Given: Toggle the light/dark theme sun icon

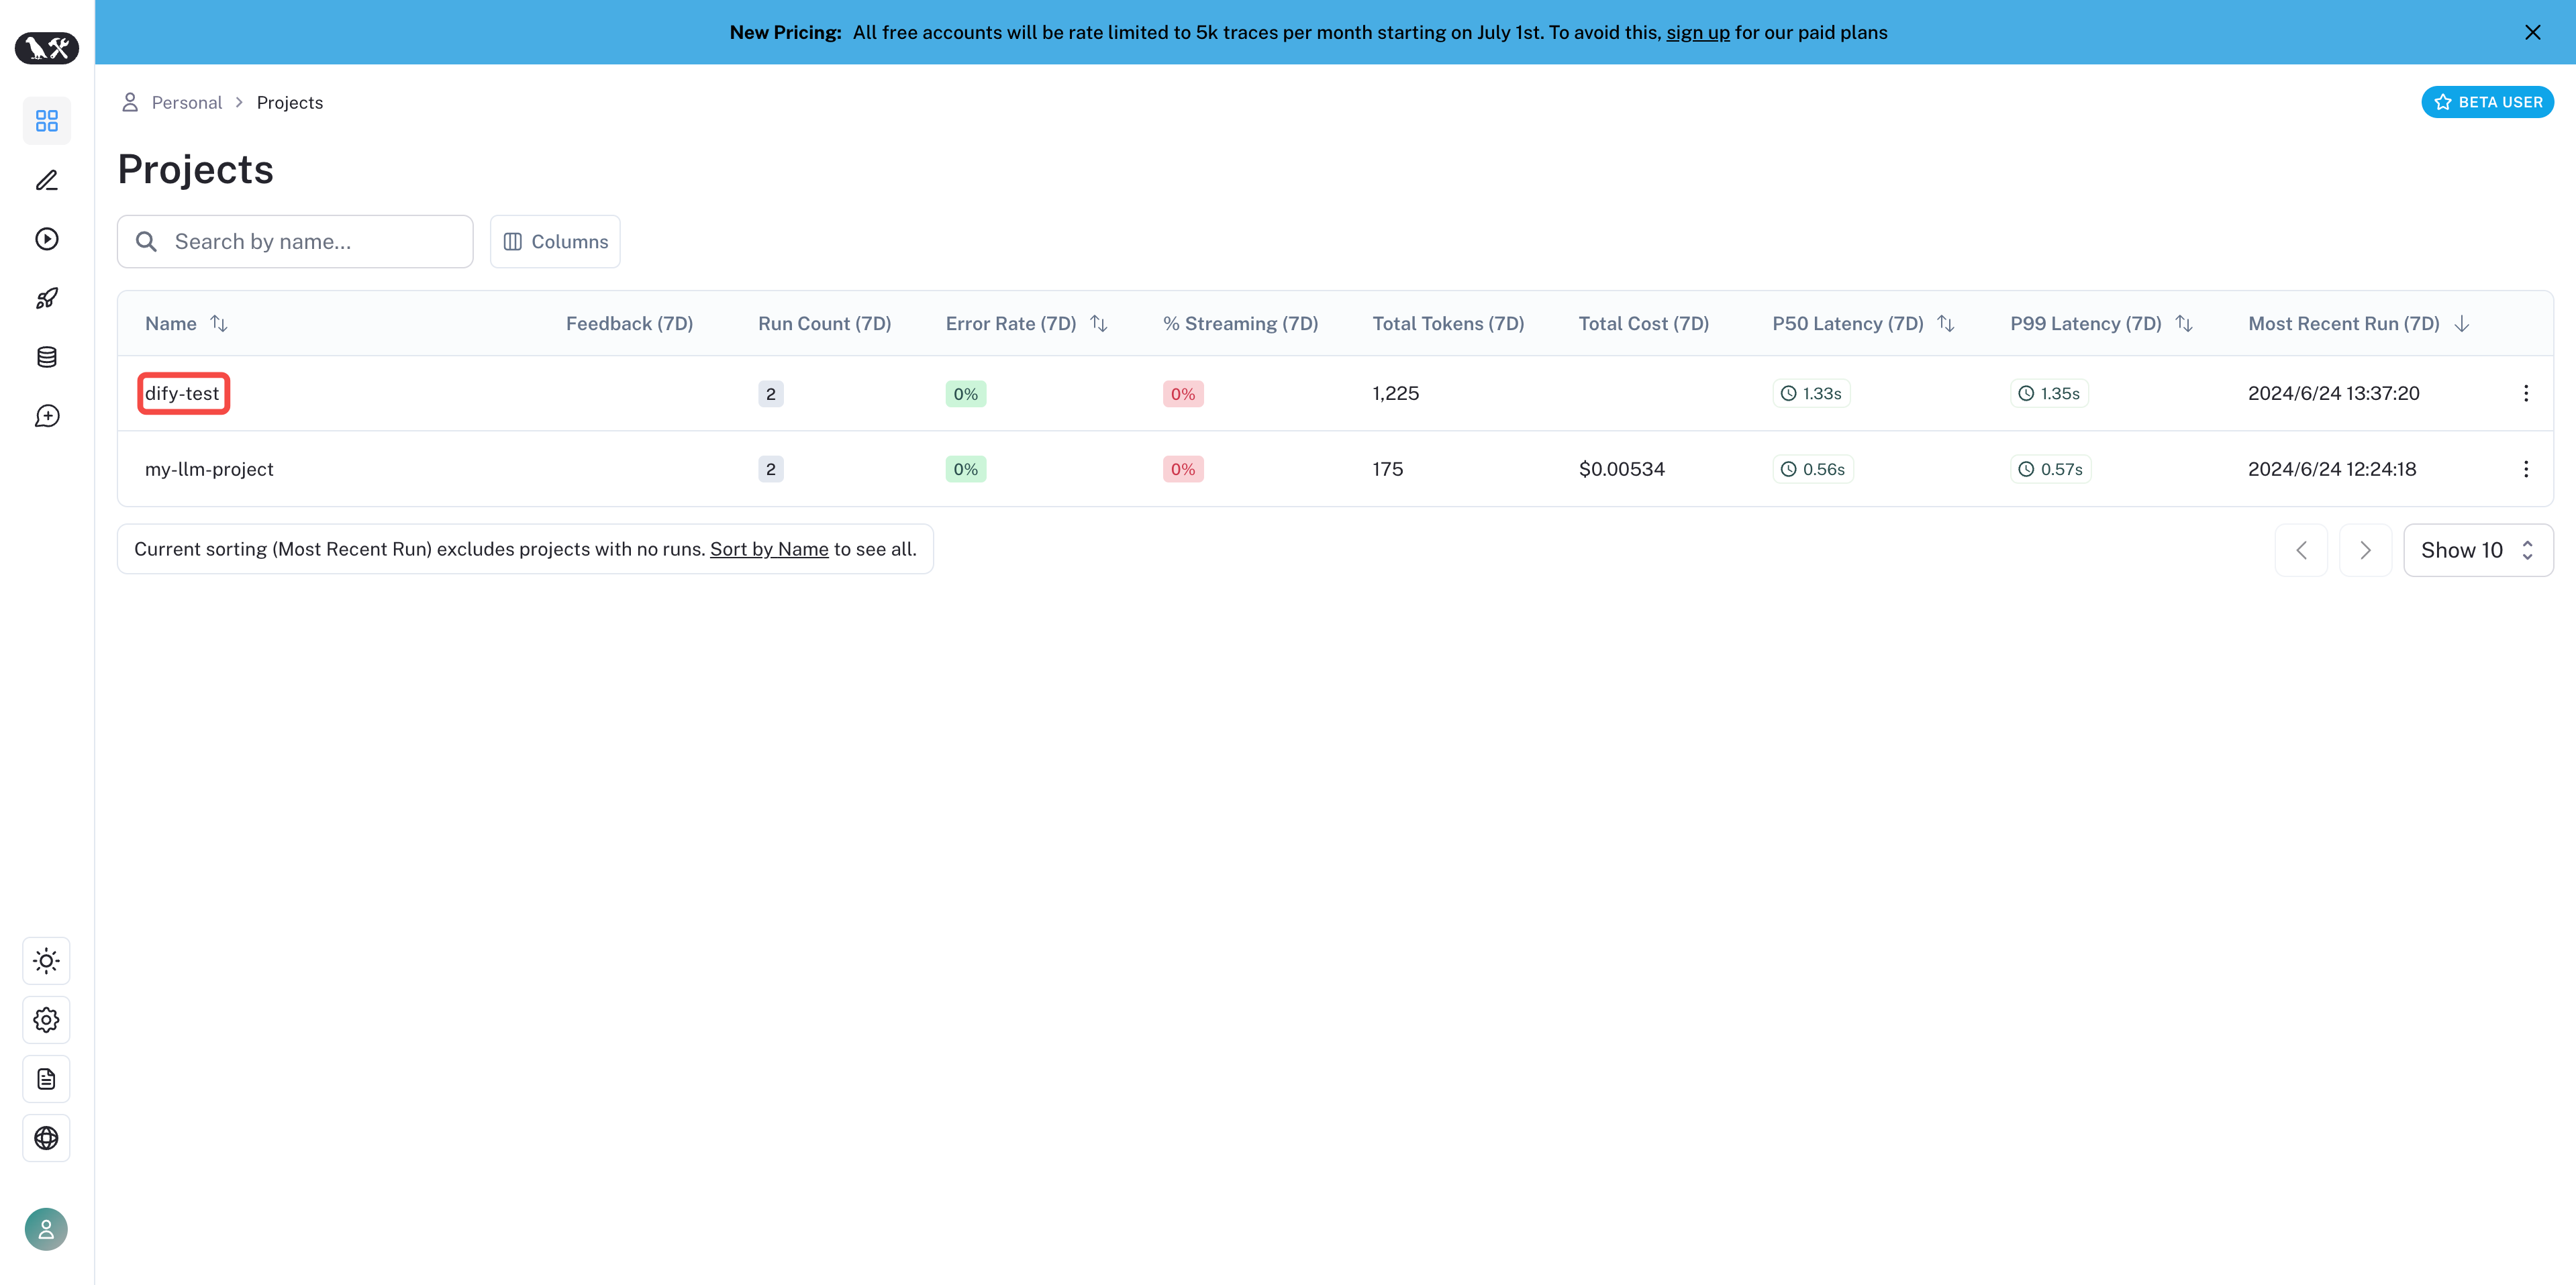Looking at the screenshot, I should (x=46, y=961).
